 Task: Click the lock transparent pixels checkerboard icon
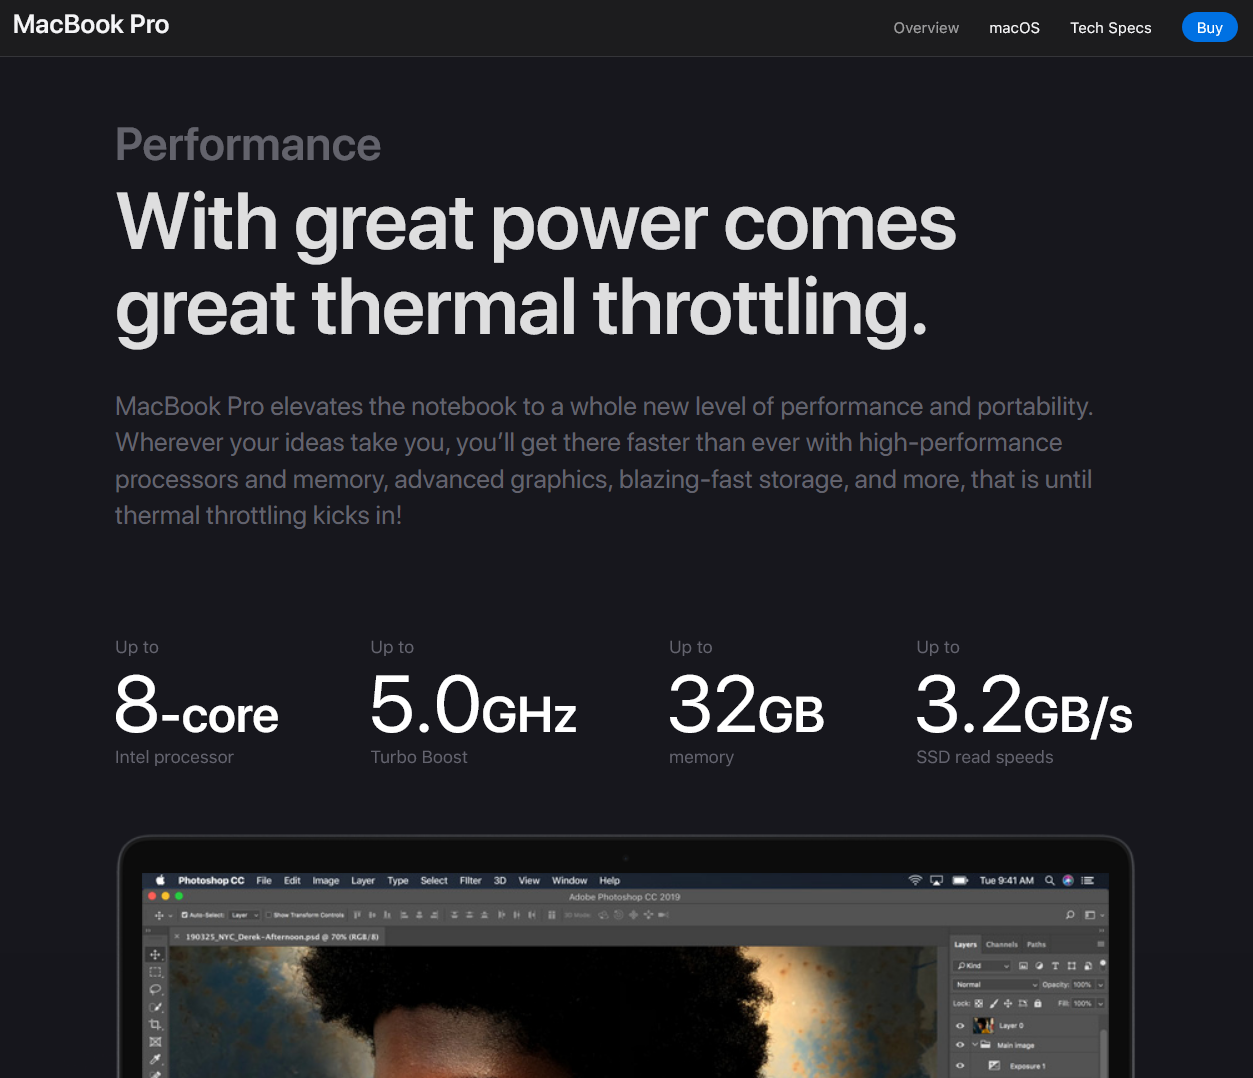tap(979, 1003)
